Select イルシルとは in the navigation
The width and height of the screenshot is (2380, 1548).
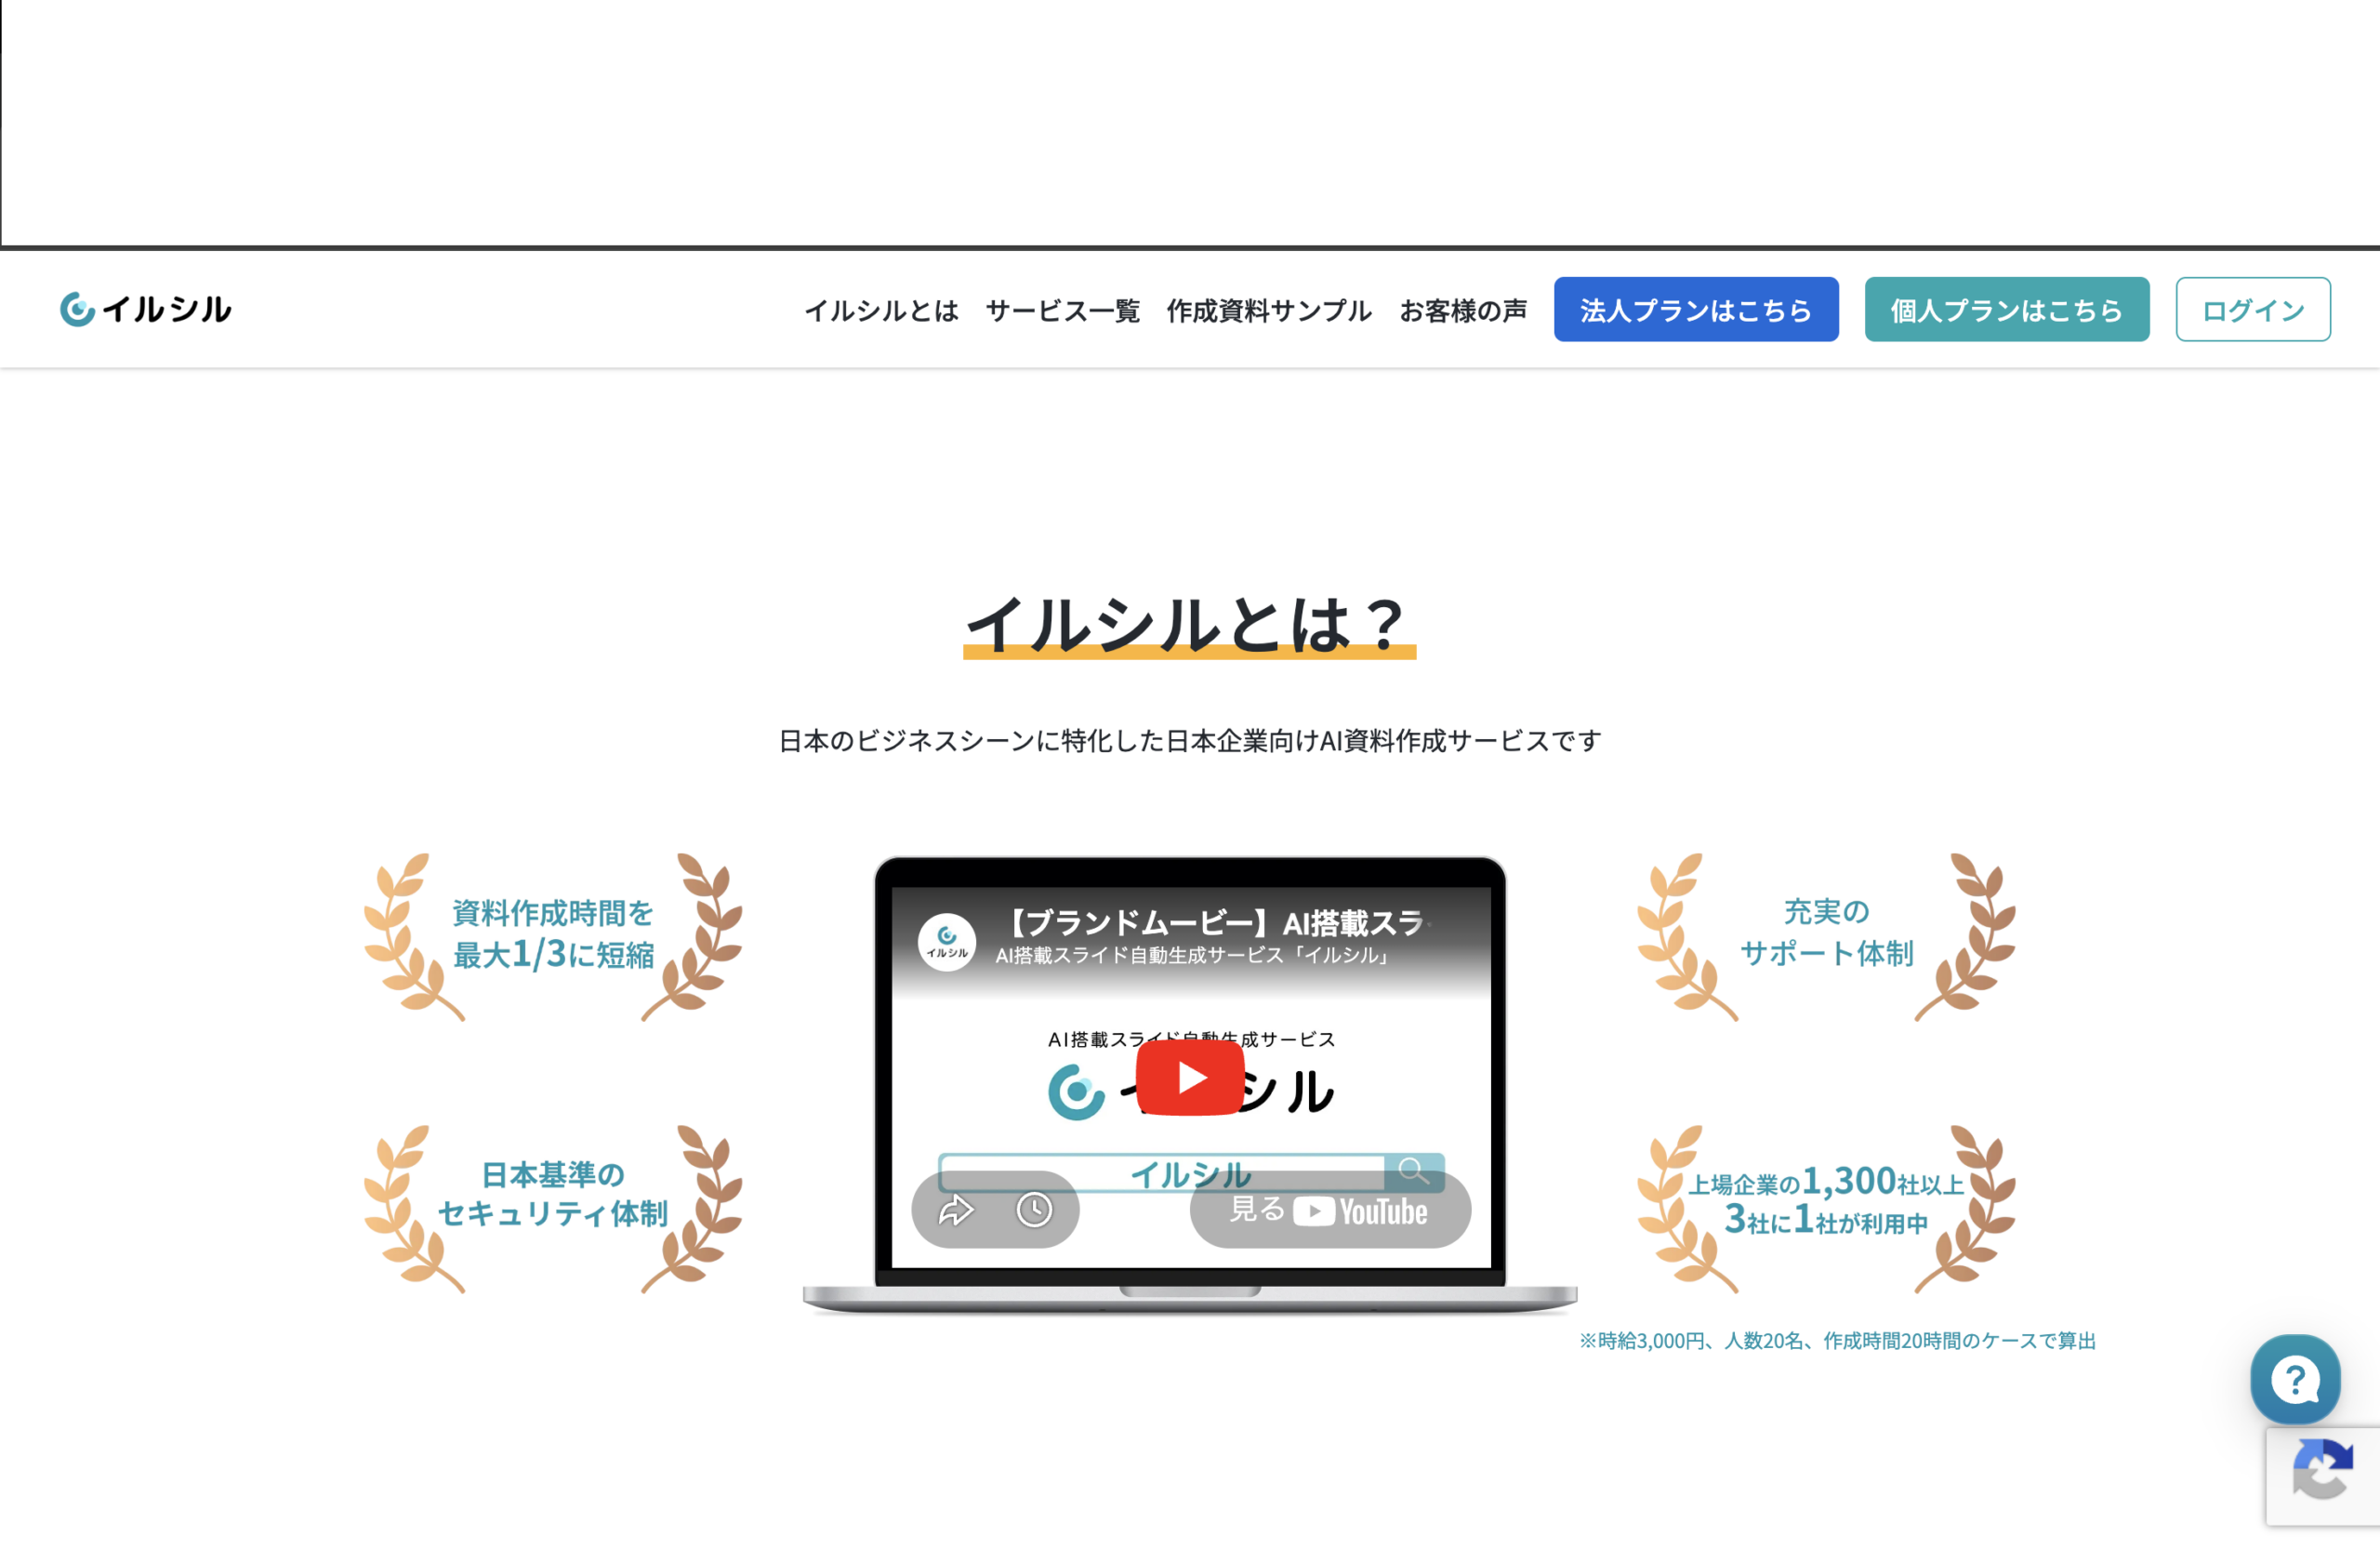pos(882,310)
